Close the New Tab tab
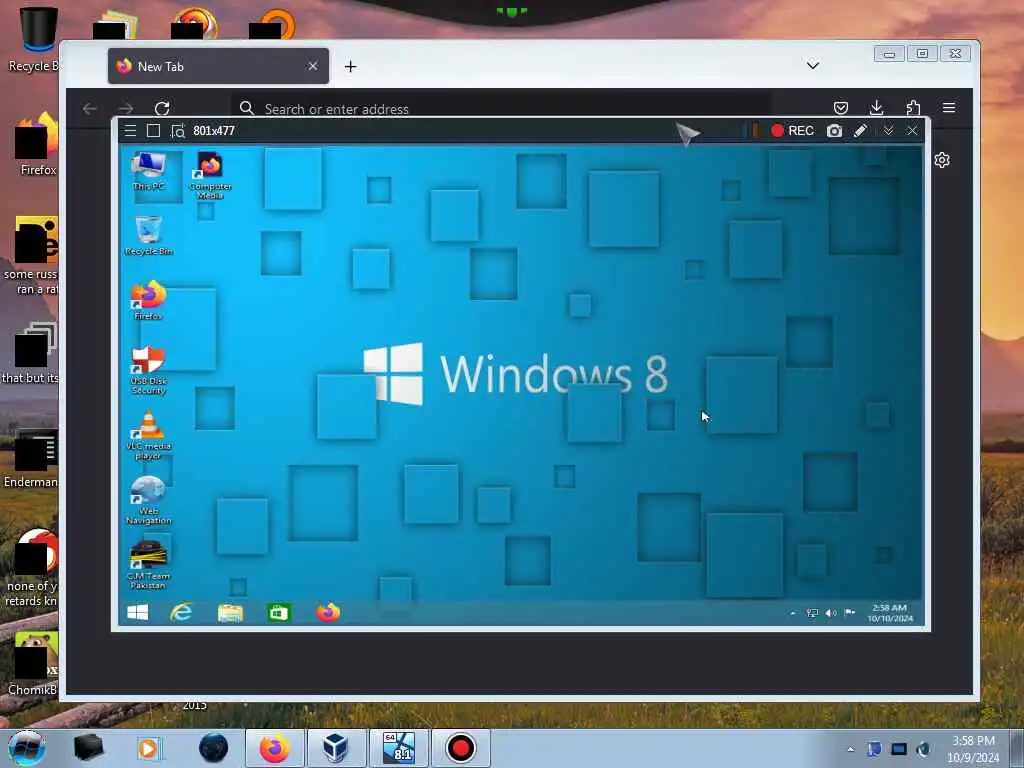The height and width of the screenshot is (768, 1024). tap(313, 66)
